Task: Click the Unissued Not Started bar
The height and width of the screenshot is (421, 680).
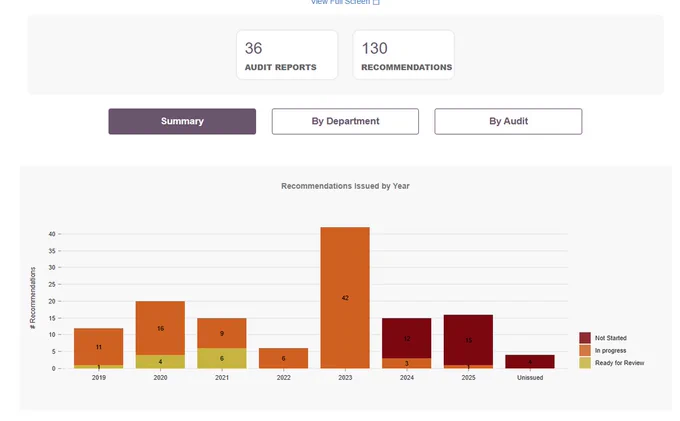Action: pos(530,362)
